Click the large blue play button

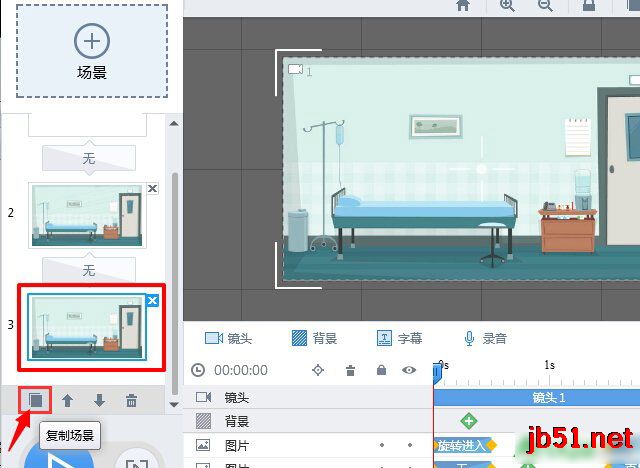(x=59, y=454)
